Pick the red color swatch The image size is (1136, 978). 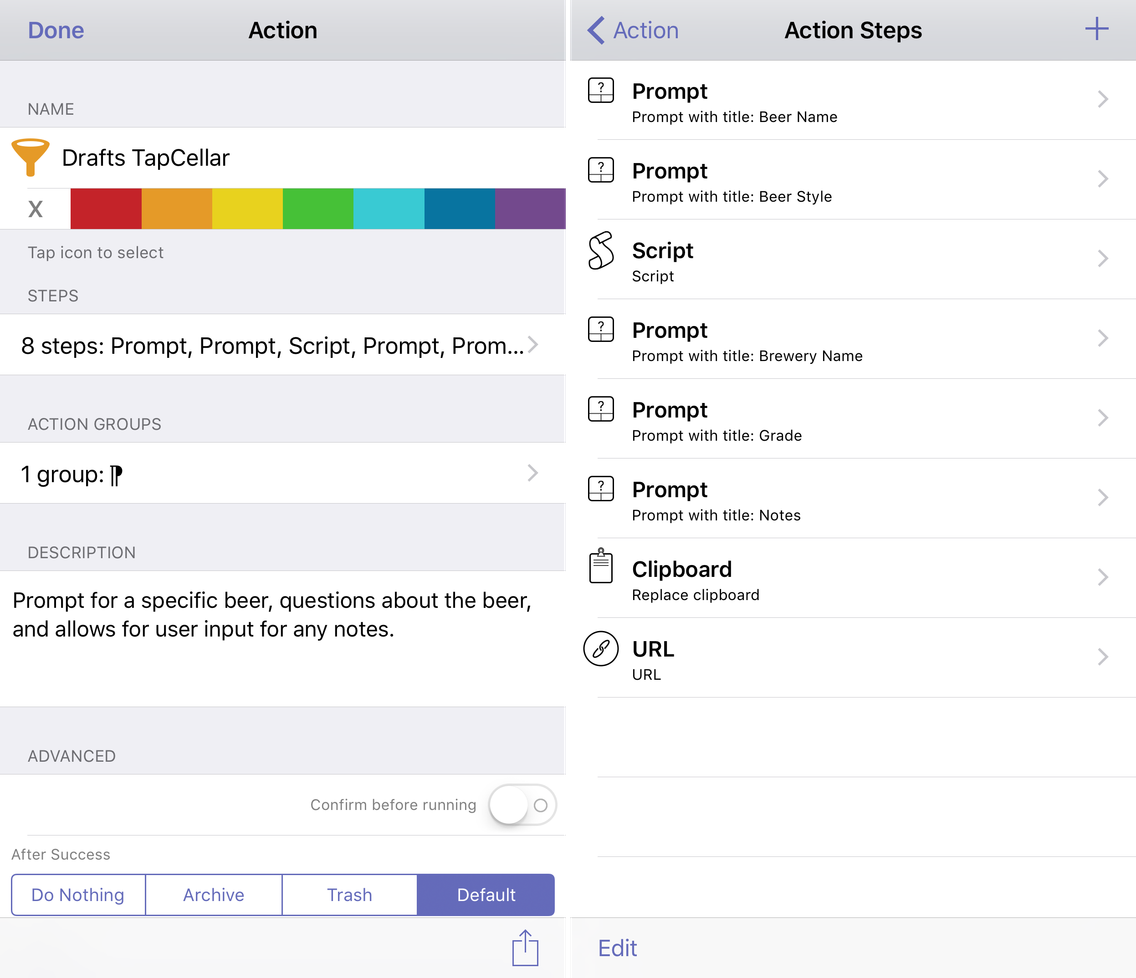click(x=106, y=209)
